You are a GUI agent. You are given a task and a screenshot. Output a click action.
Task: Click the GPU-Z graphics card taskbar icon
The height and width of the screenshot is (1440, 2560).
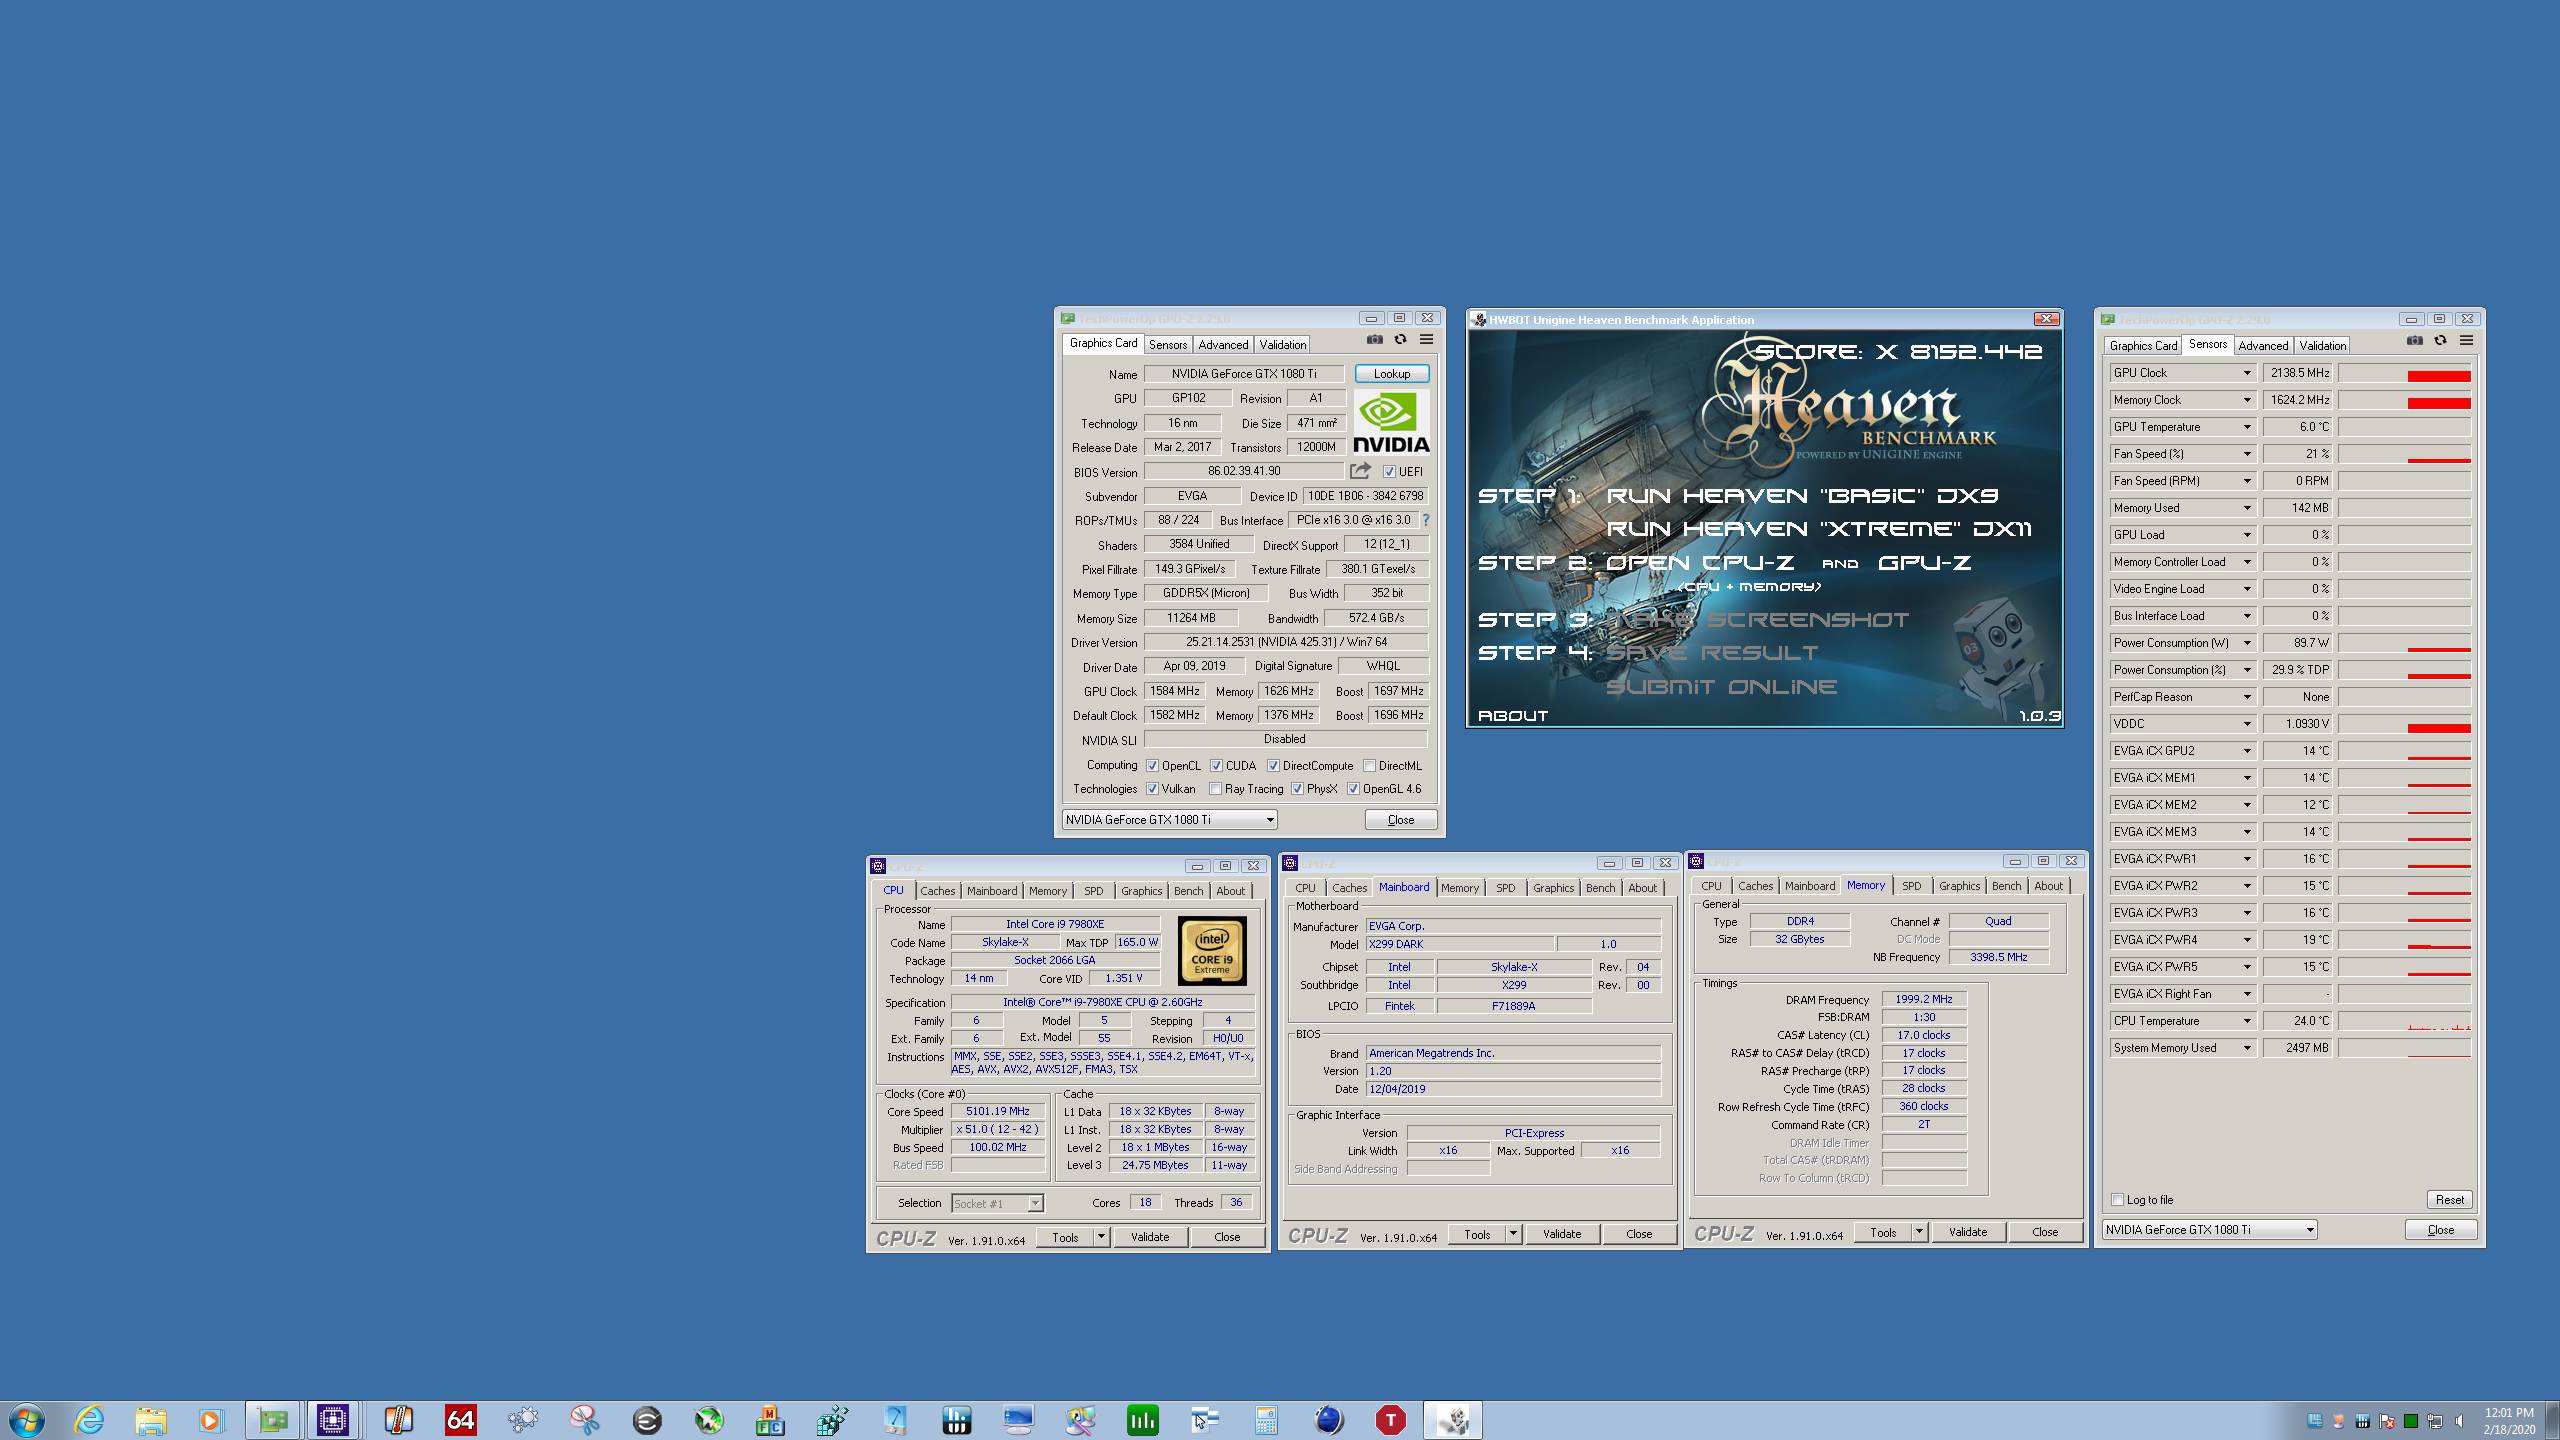pos(272,1420)
